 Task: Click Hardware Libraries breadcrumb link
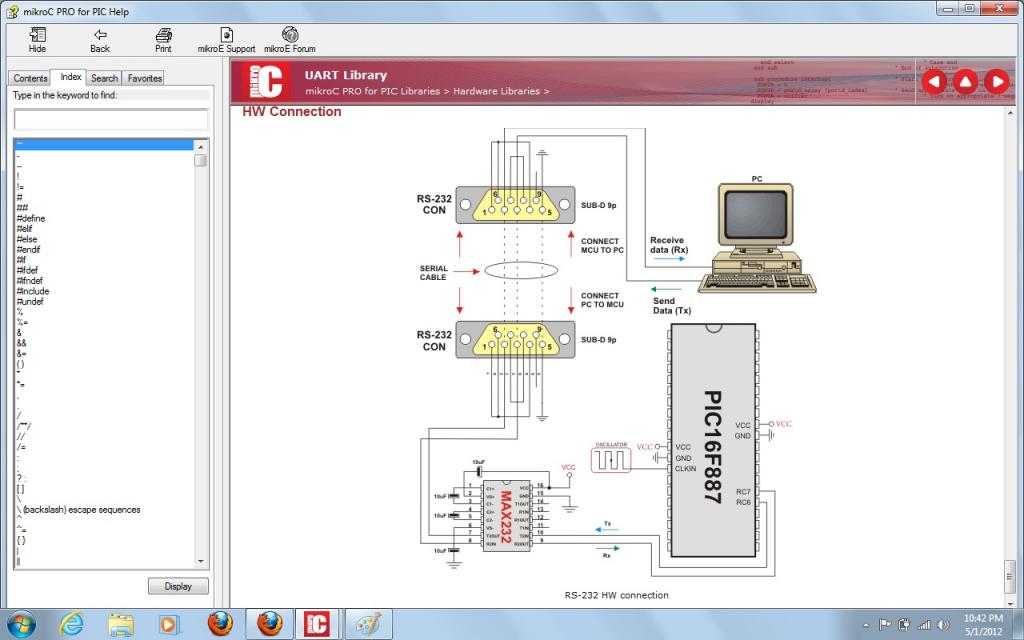pyautogui.click(x=496, y=91)
